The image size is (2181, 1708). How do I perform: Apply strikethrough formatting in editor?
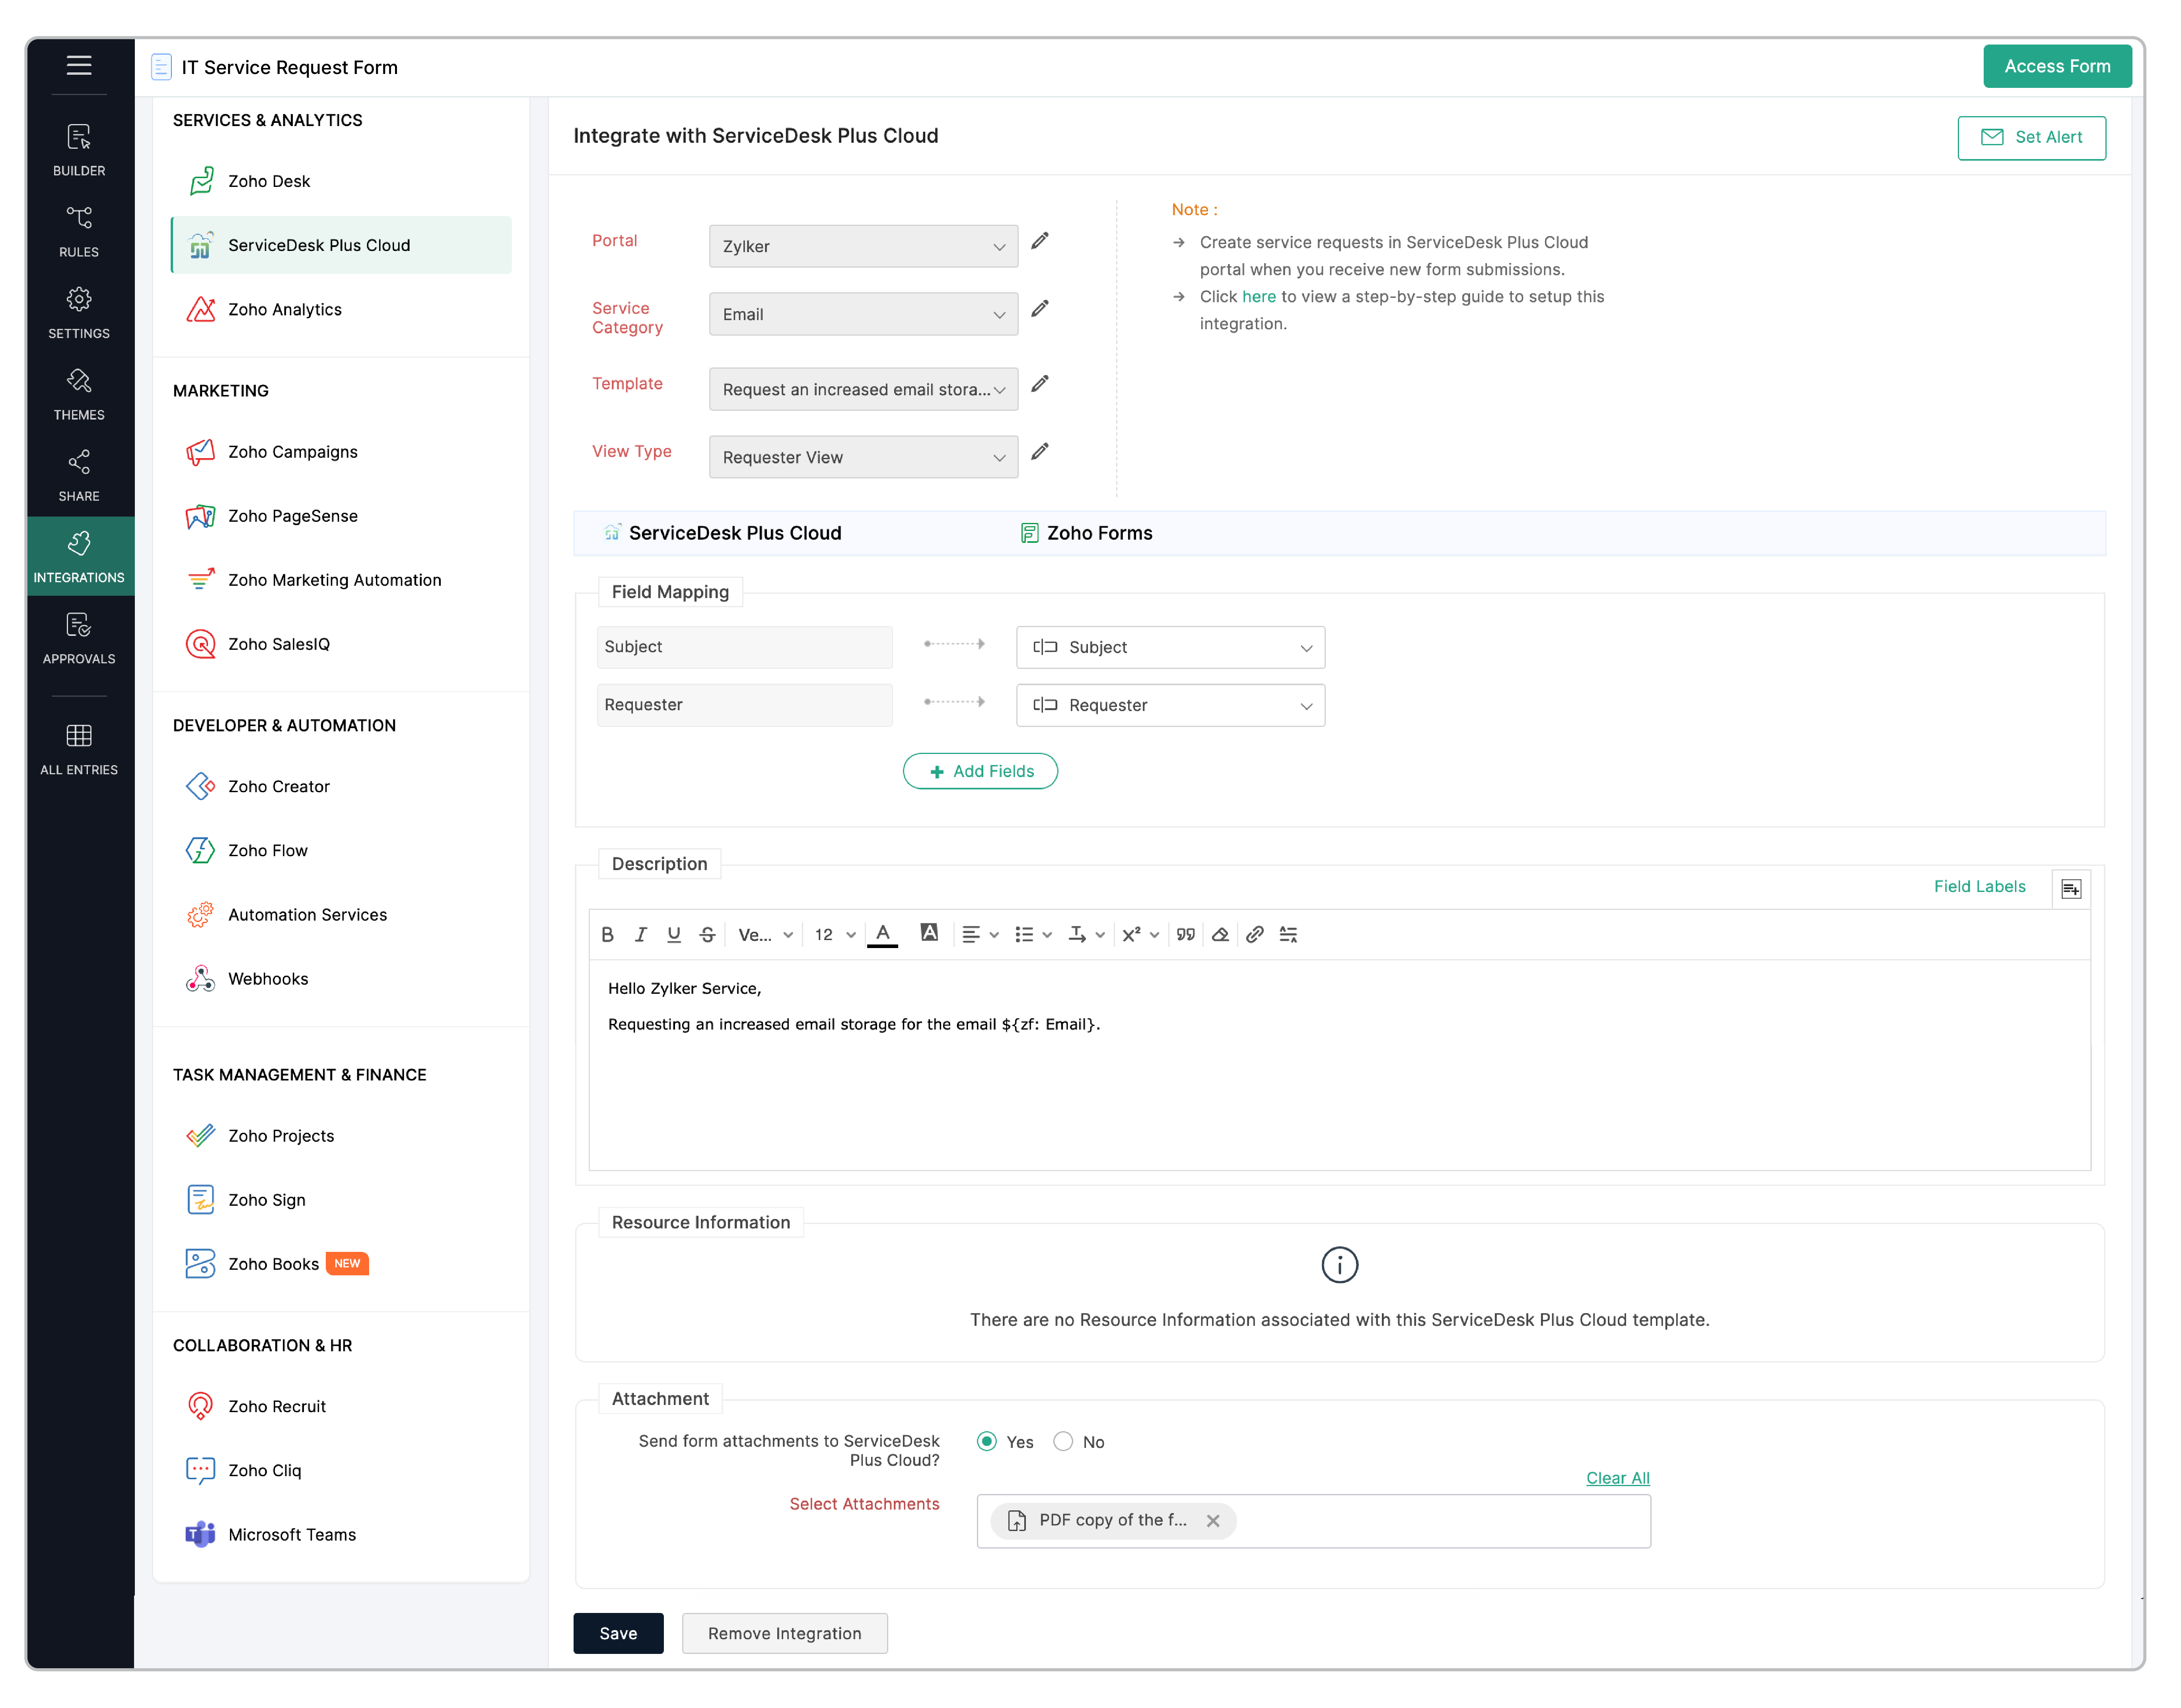click(707, 934)
